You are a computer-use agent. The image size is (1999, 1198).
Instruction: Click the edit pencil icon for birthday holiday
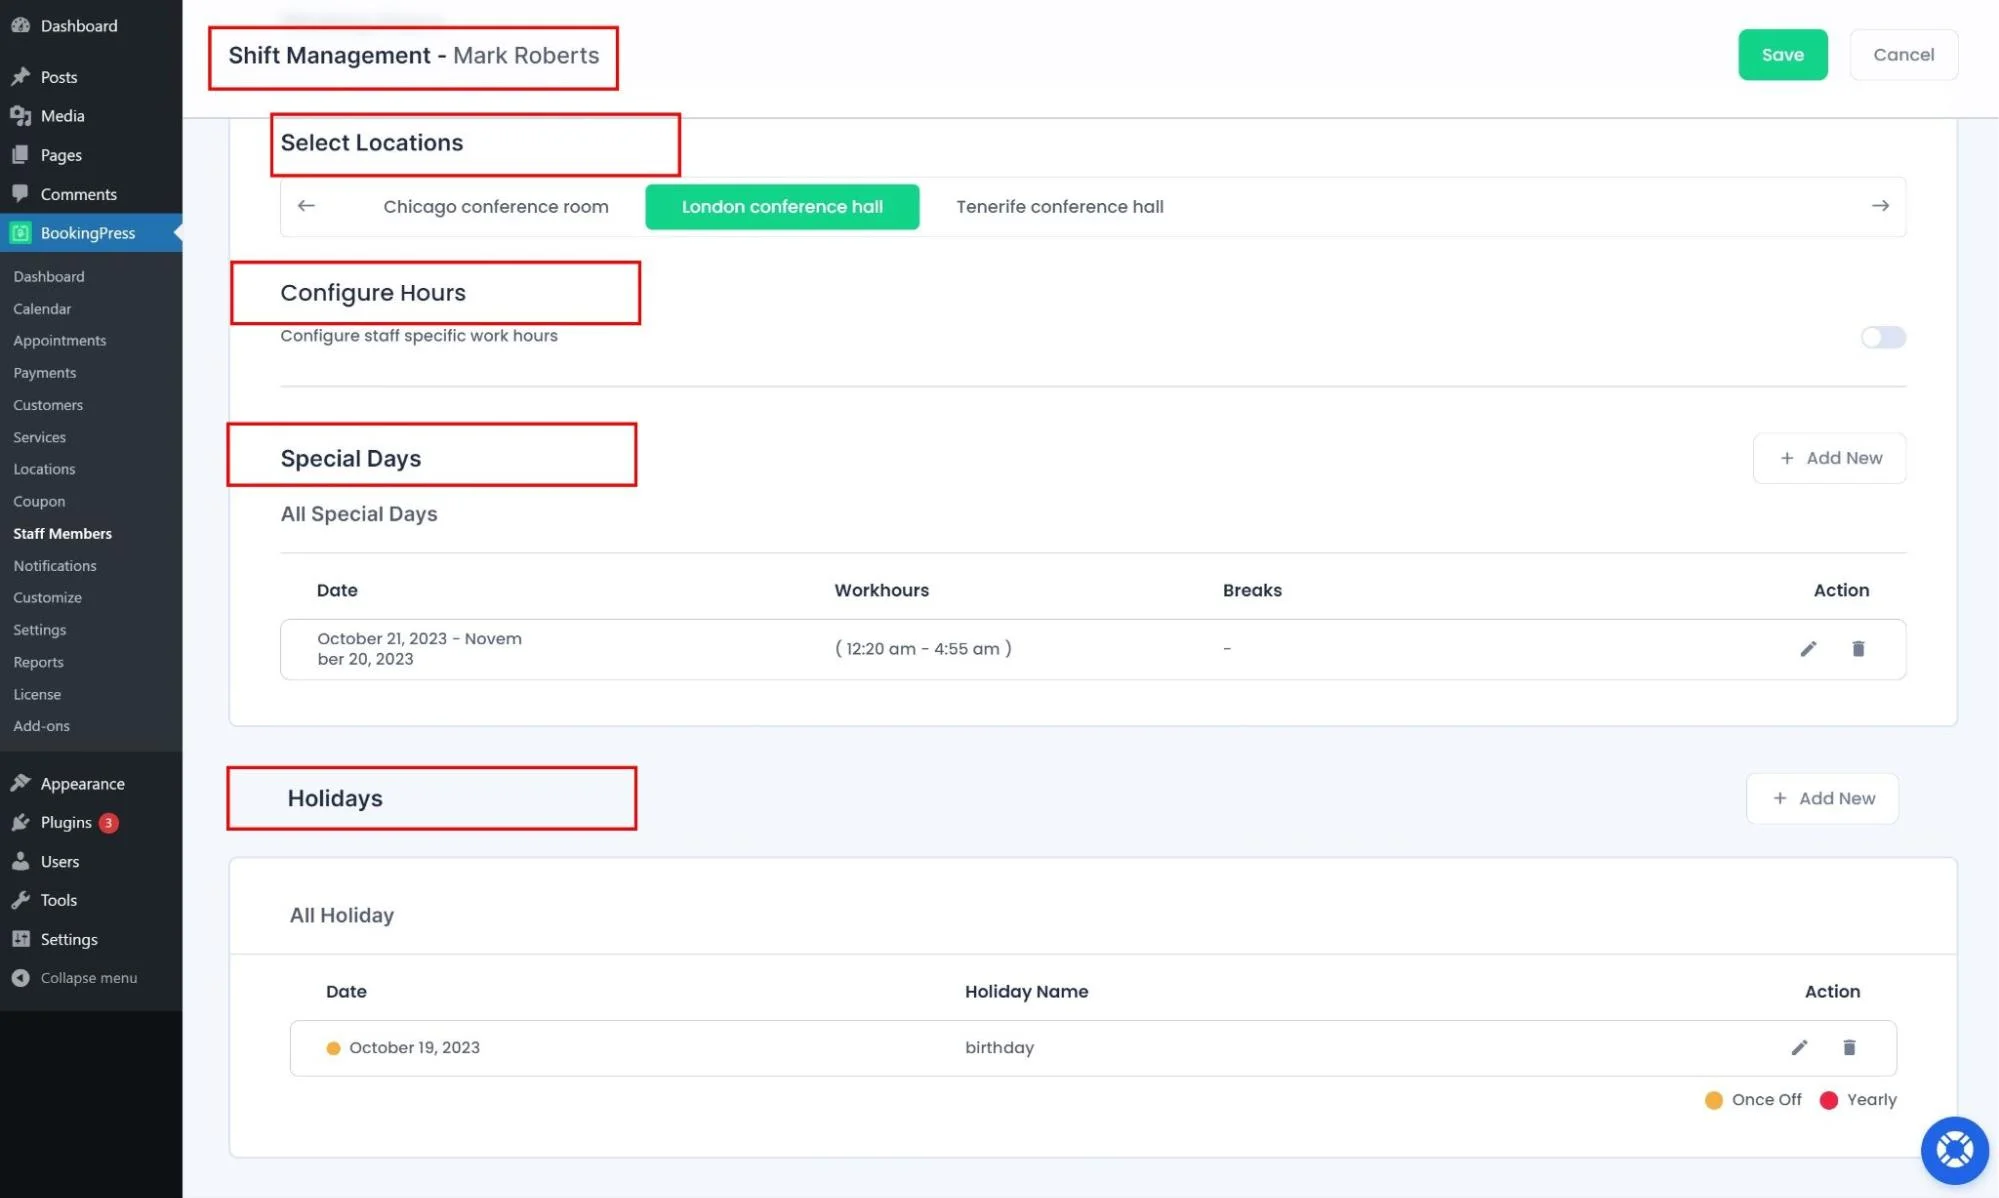click(x=1799, y=1047)
